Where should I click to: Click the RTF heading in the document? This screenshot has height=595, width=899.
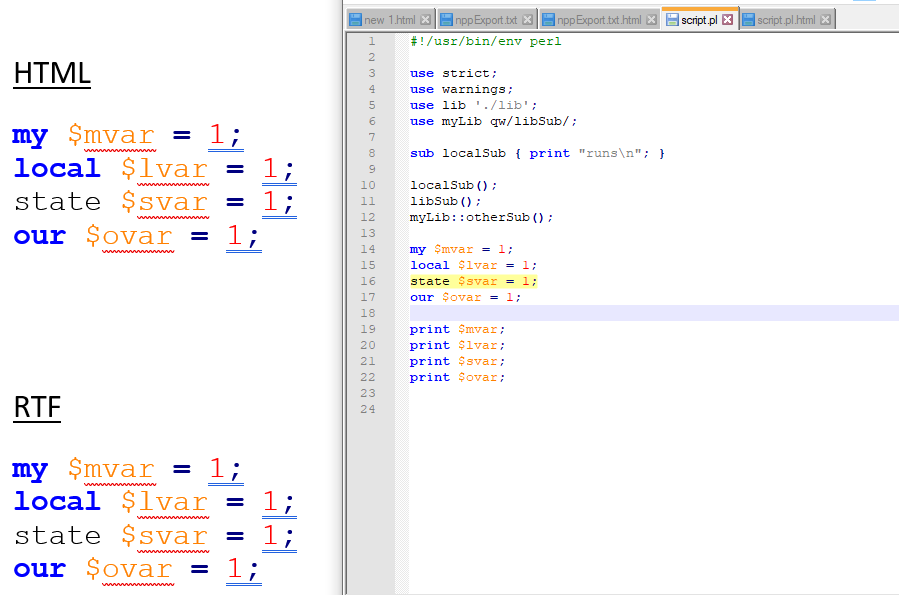point(37,407)
